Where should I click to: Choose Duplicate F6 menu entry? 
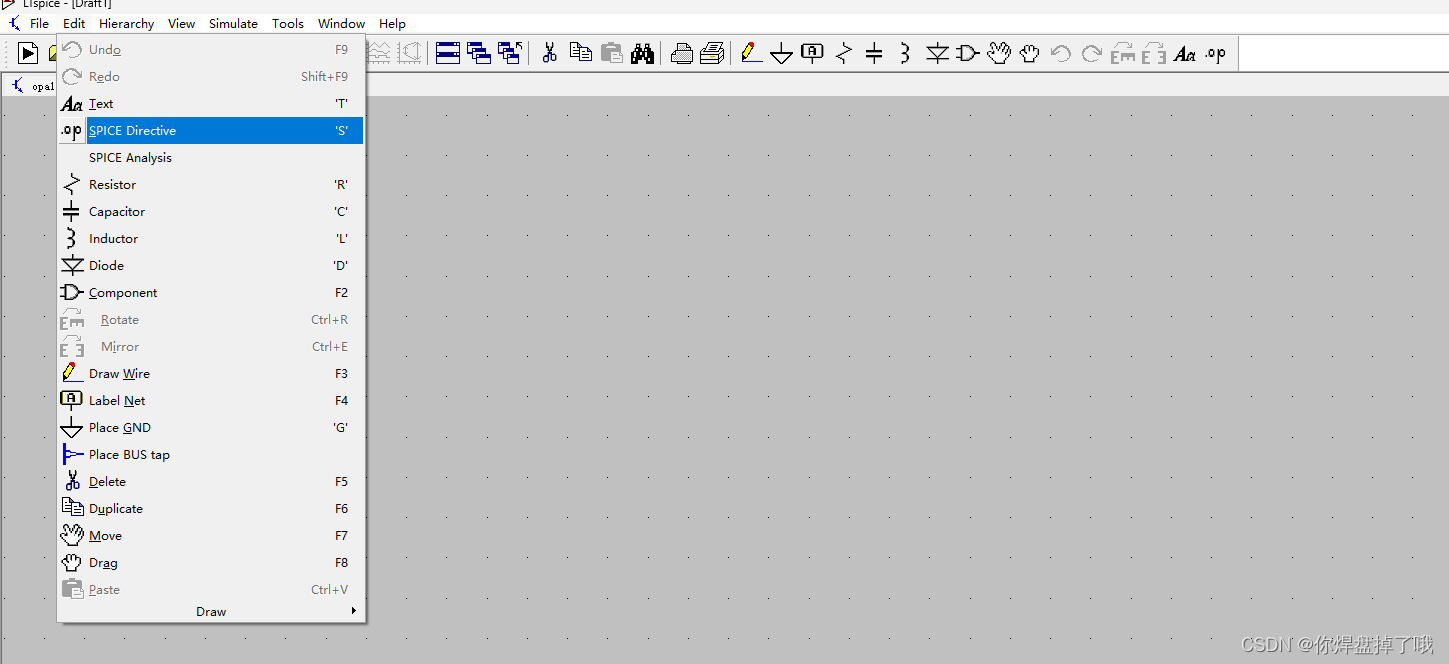coord(211,509)
